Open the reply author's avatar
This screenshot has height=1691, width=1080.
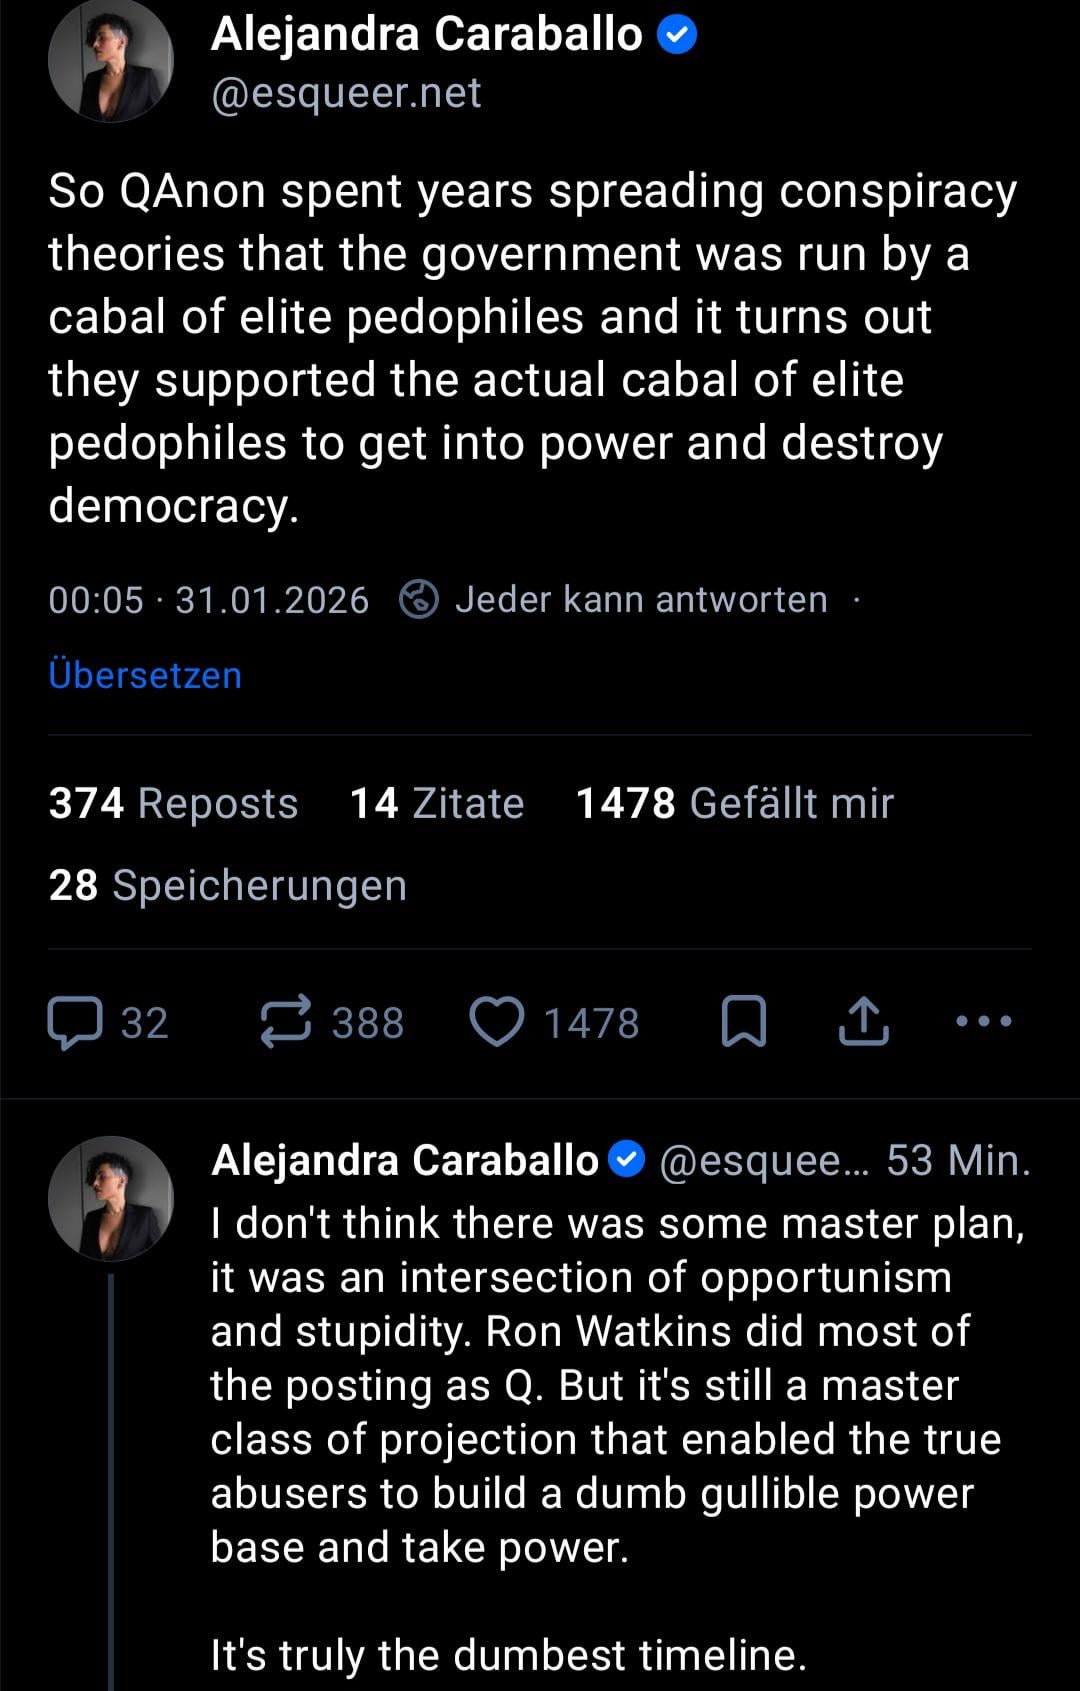(110, 1198)
